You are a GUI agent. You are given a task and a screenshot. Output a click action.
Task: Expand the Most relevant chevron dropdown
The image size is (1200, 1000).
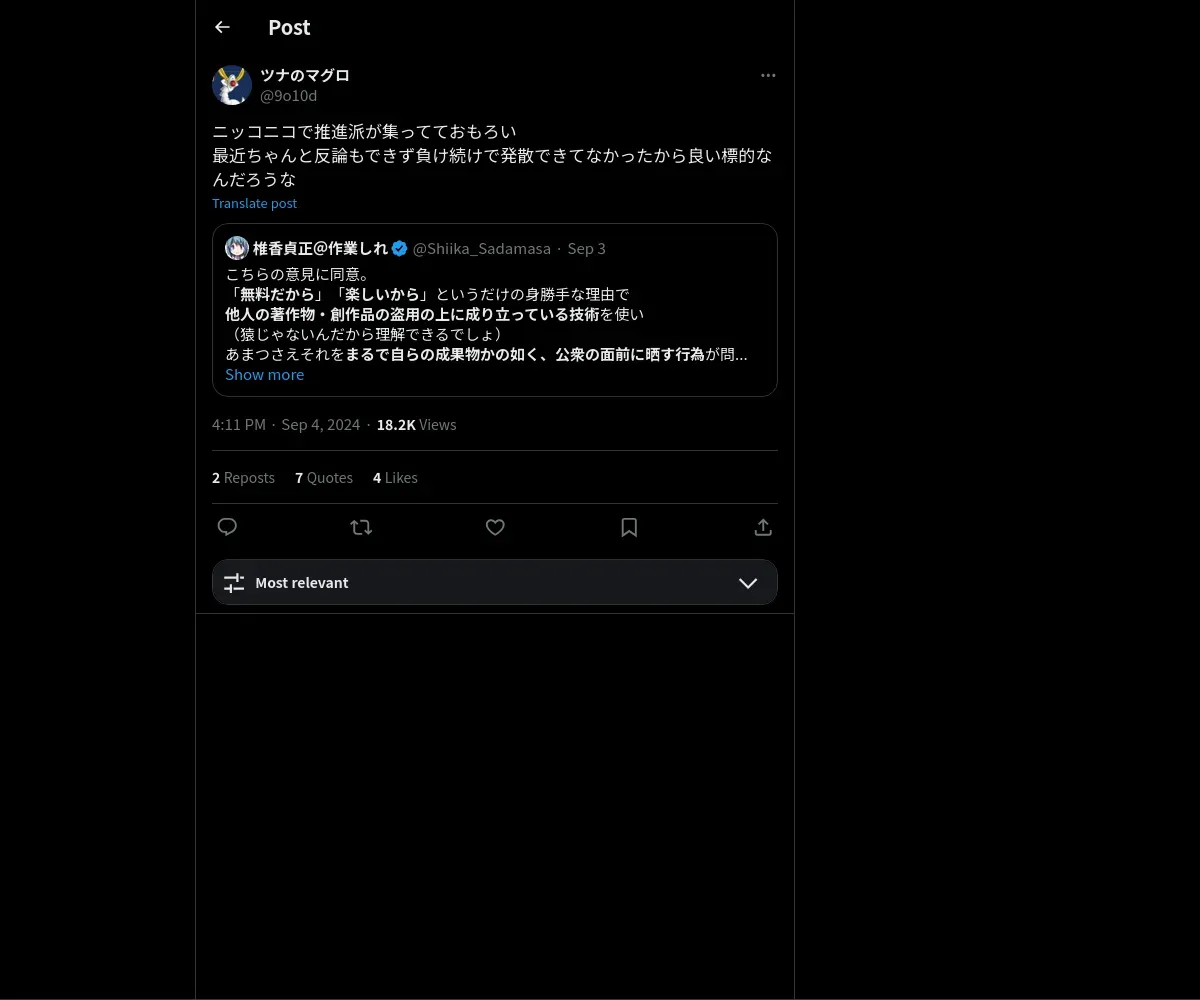click(x=748, y=583)
